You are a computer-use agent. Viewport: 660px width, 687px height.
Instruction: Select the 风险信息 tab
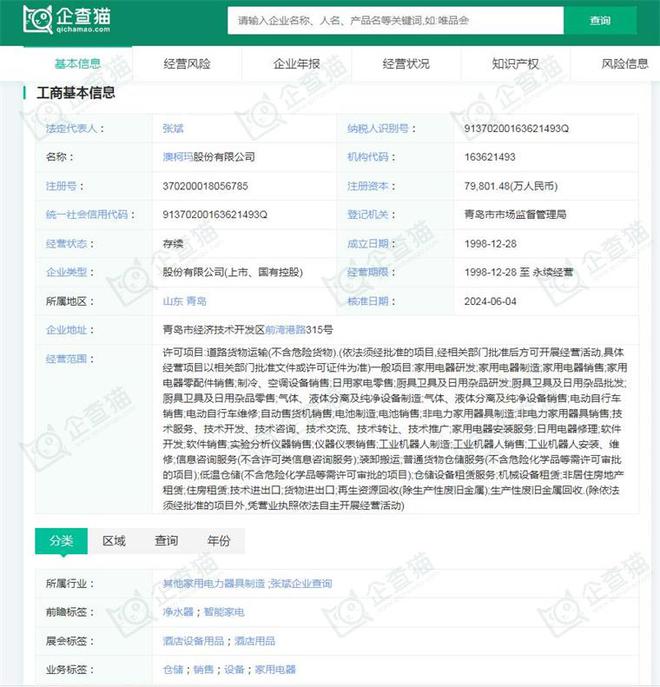[x=625, y=64]
